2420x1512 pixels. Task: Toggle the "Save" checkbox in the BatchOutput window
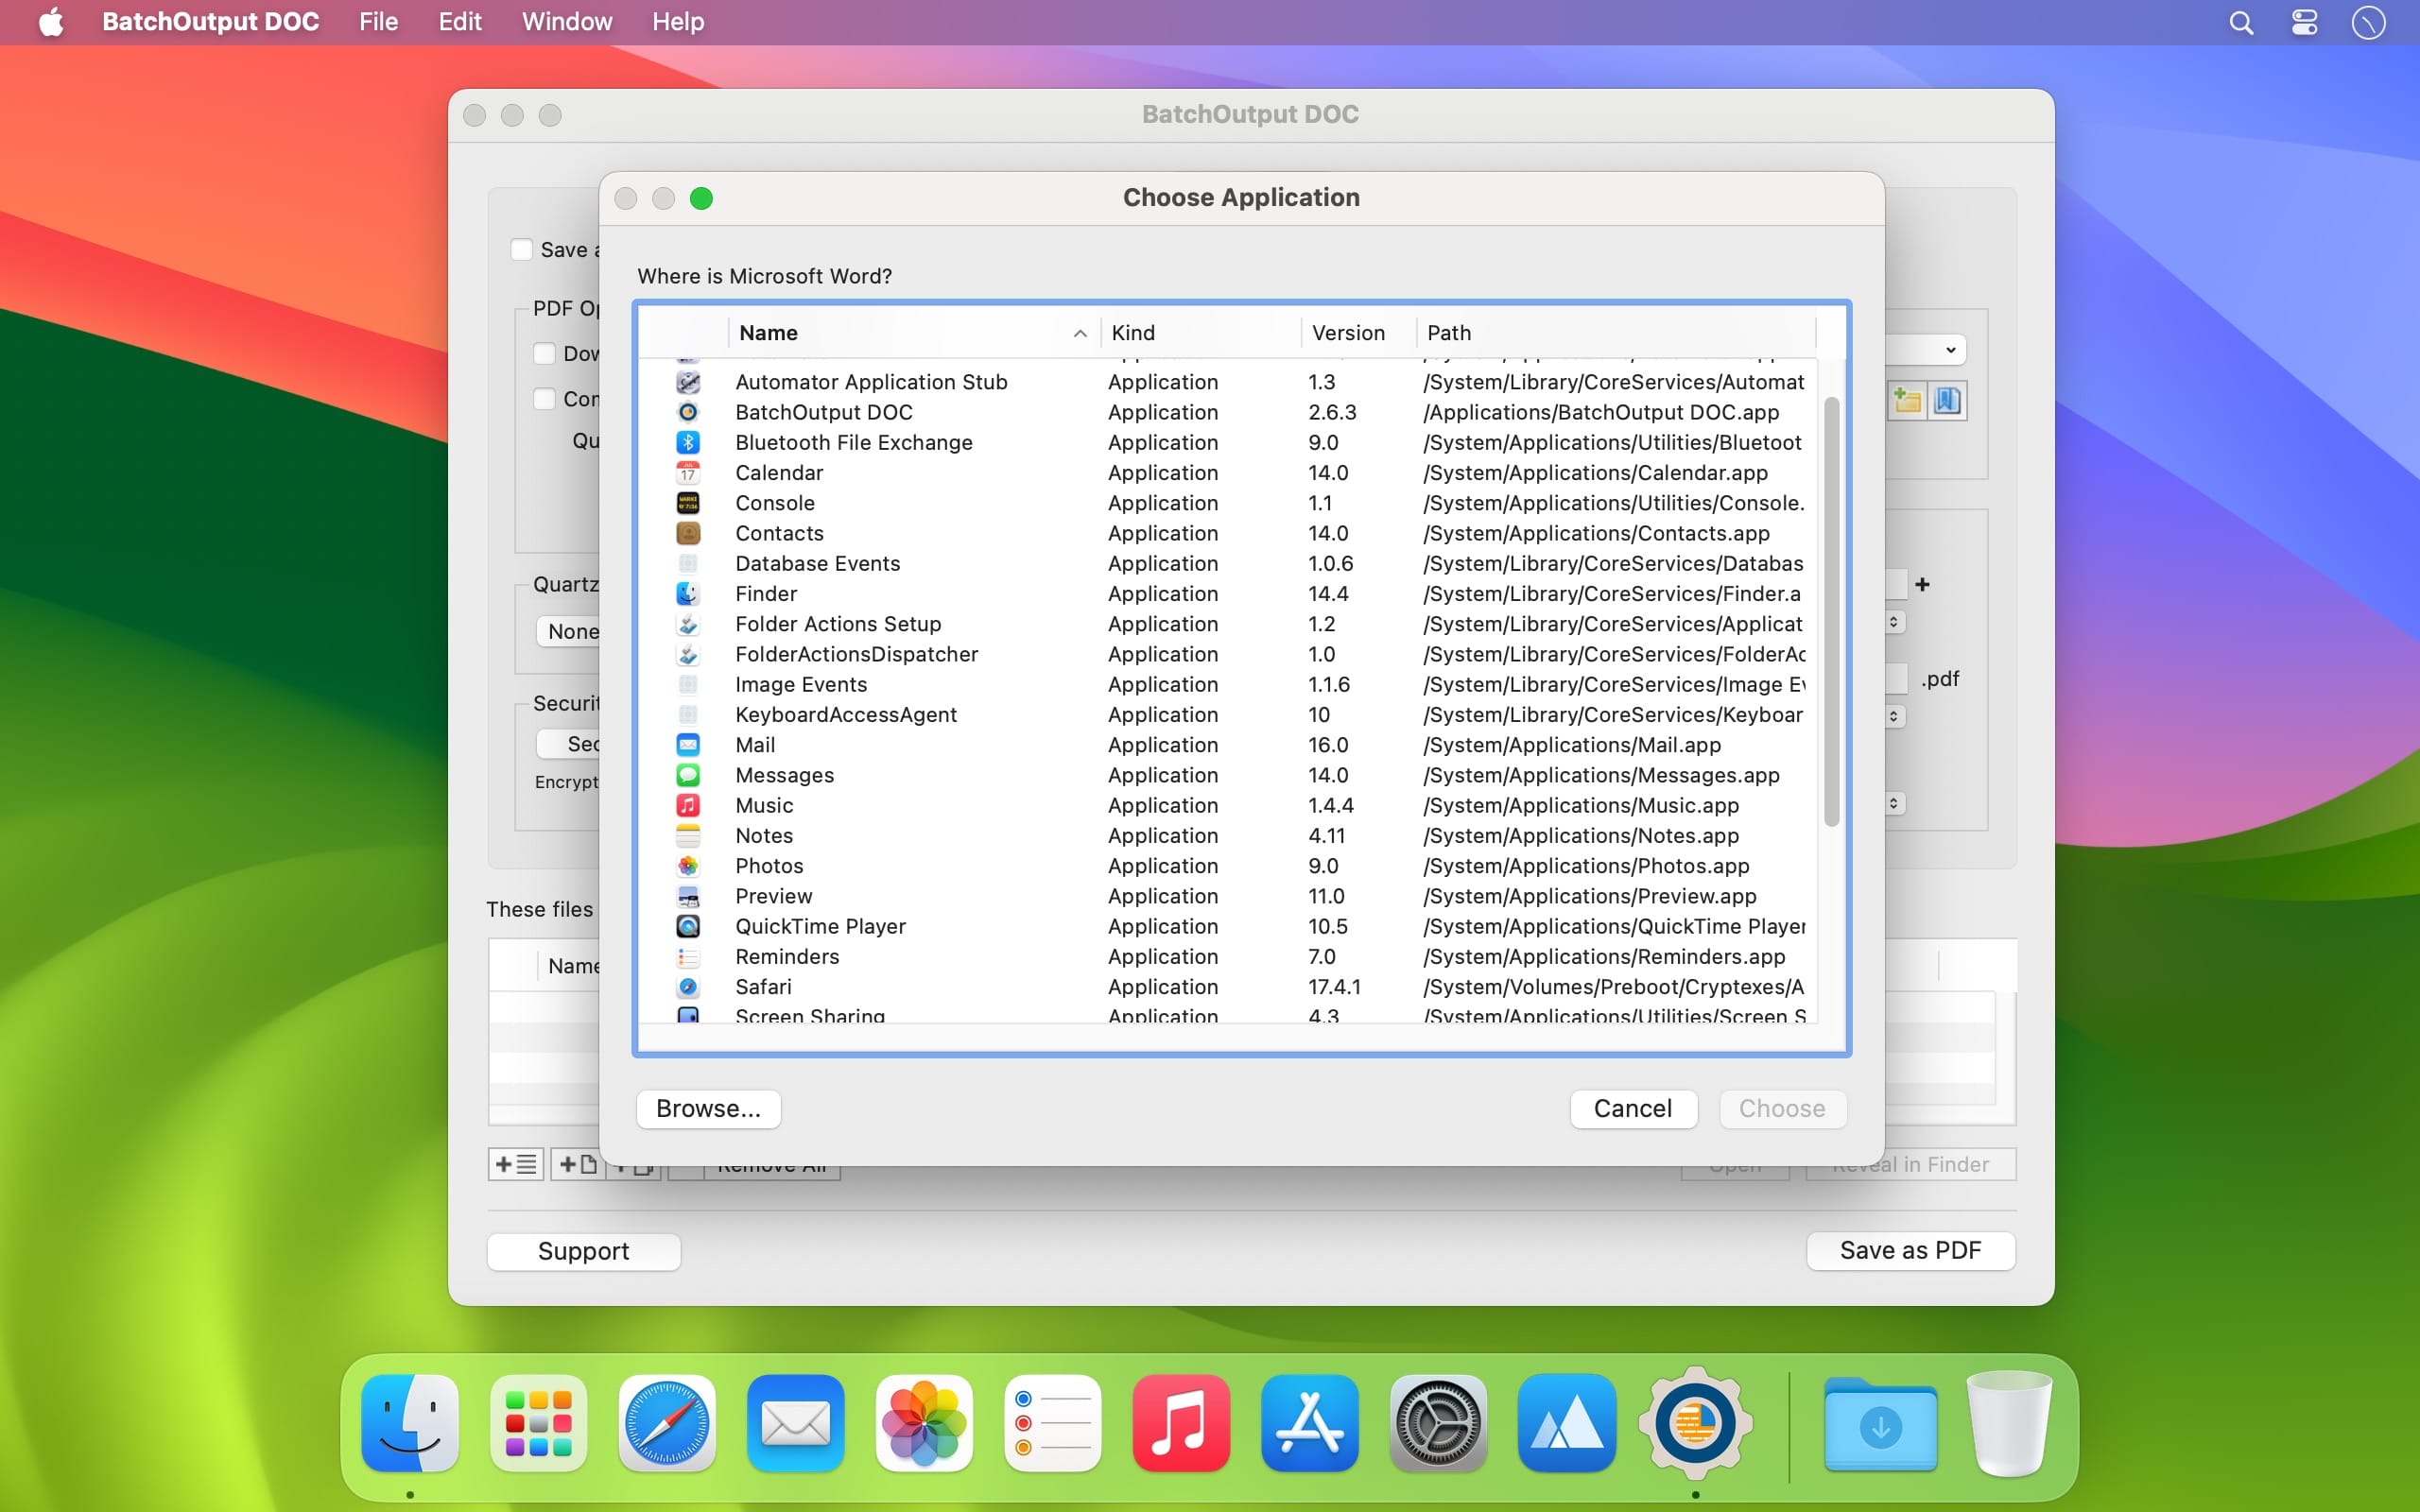(522, 249)
